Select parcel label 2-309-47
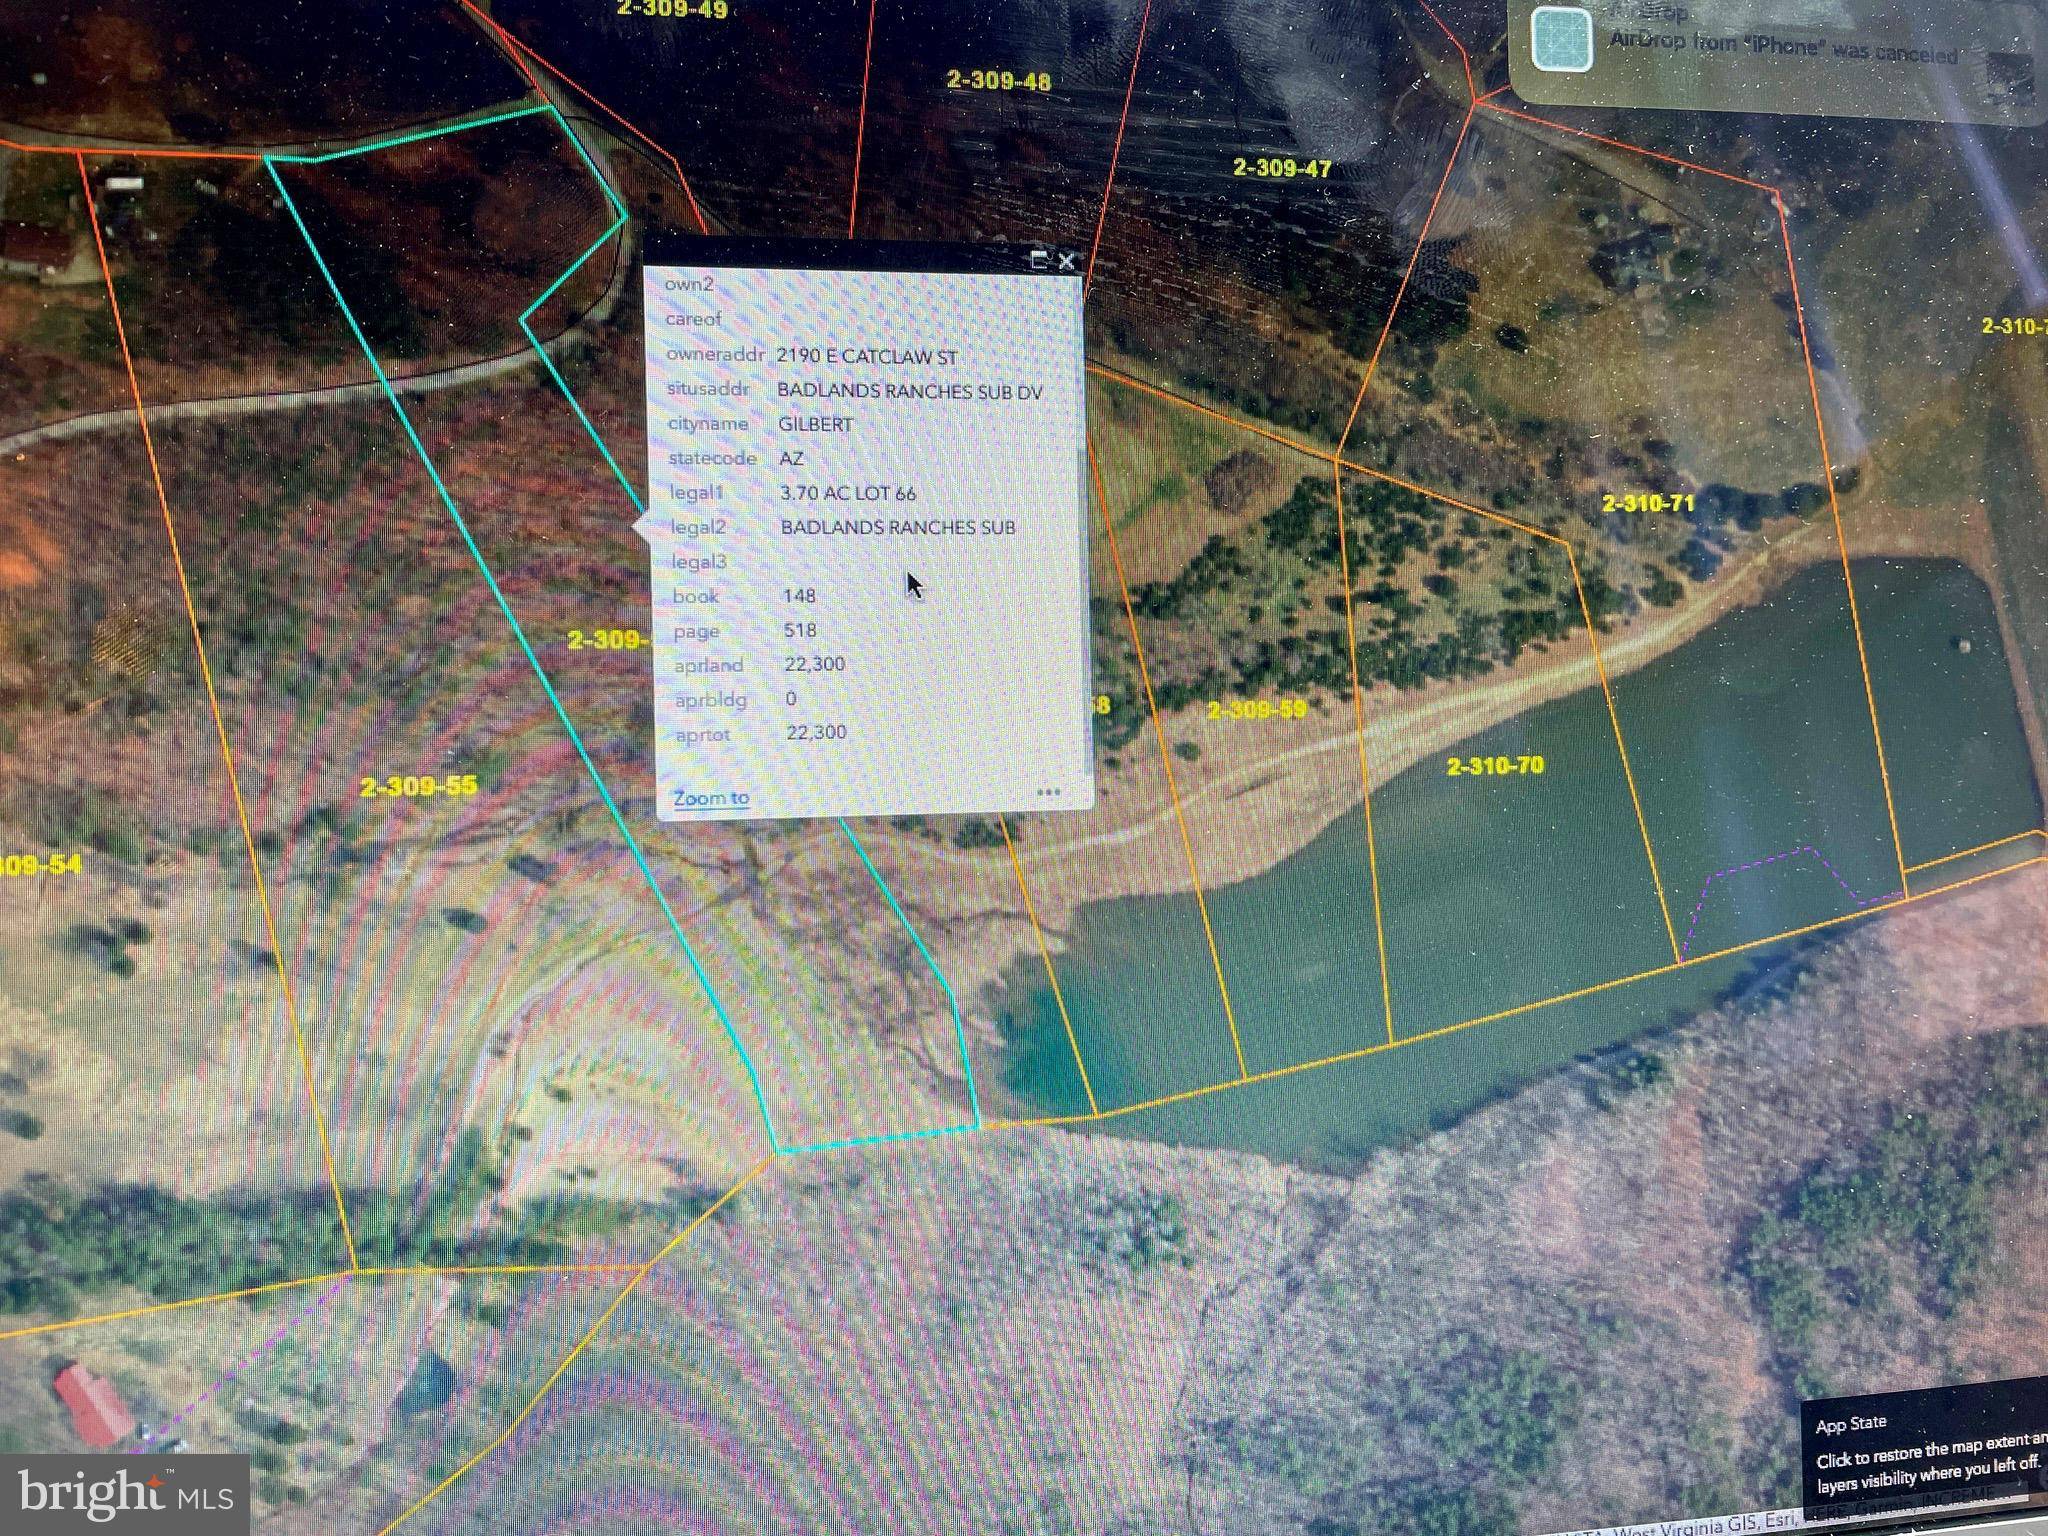The height and width of the screenshot is (1536, 2048). pyautogui.click(x=1282, y=168)
